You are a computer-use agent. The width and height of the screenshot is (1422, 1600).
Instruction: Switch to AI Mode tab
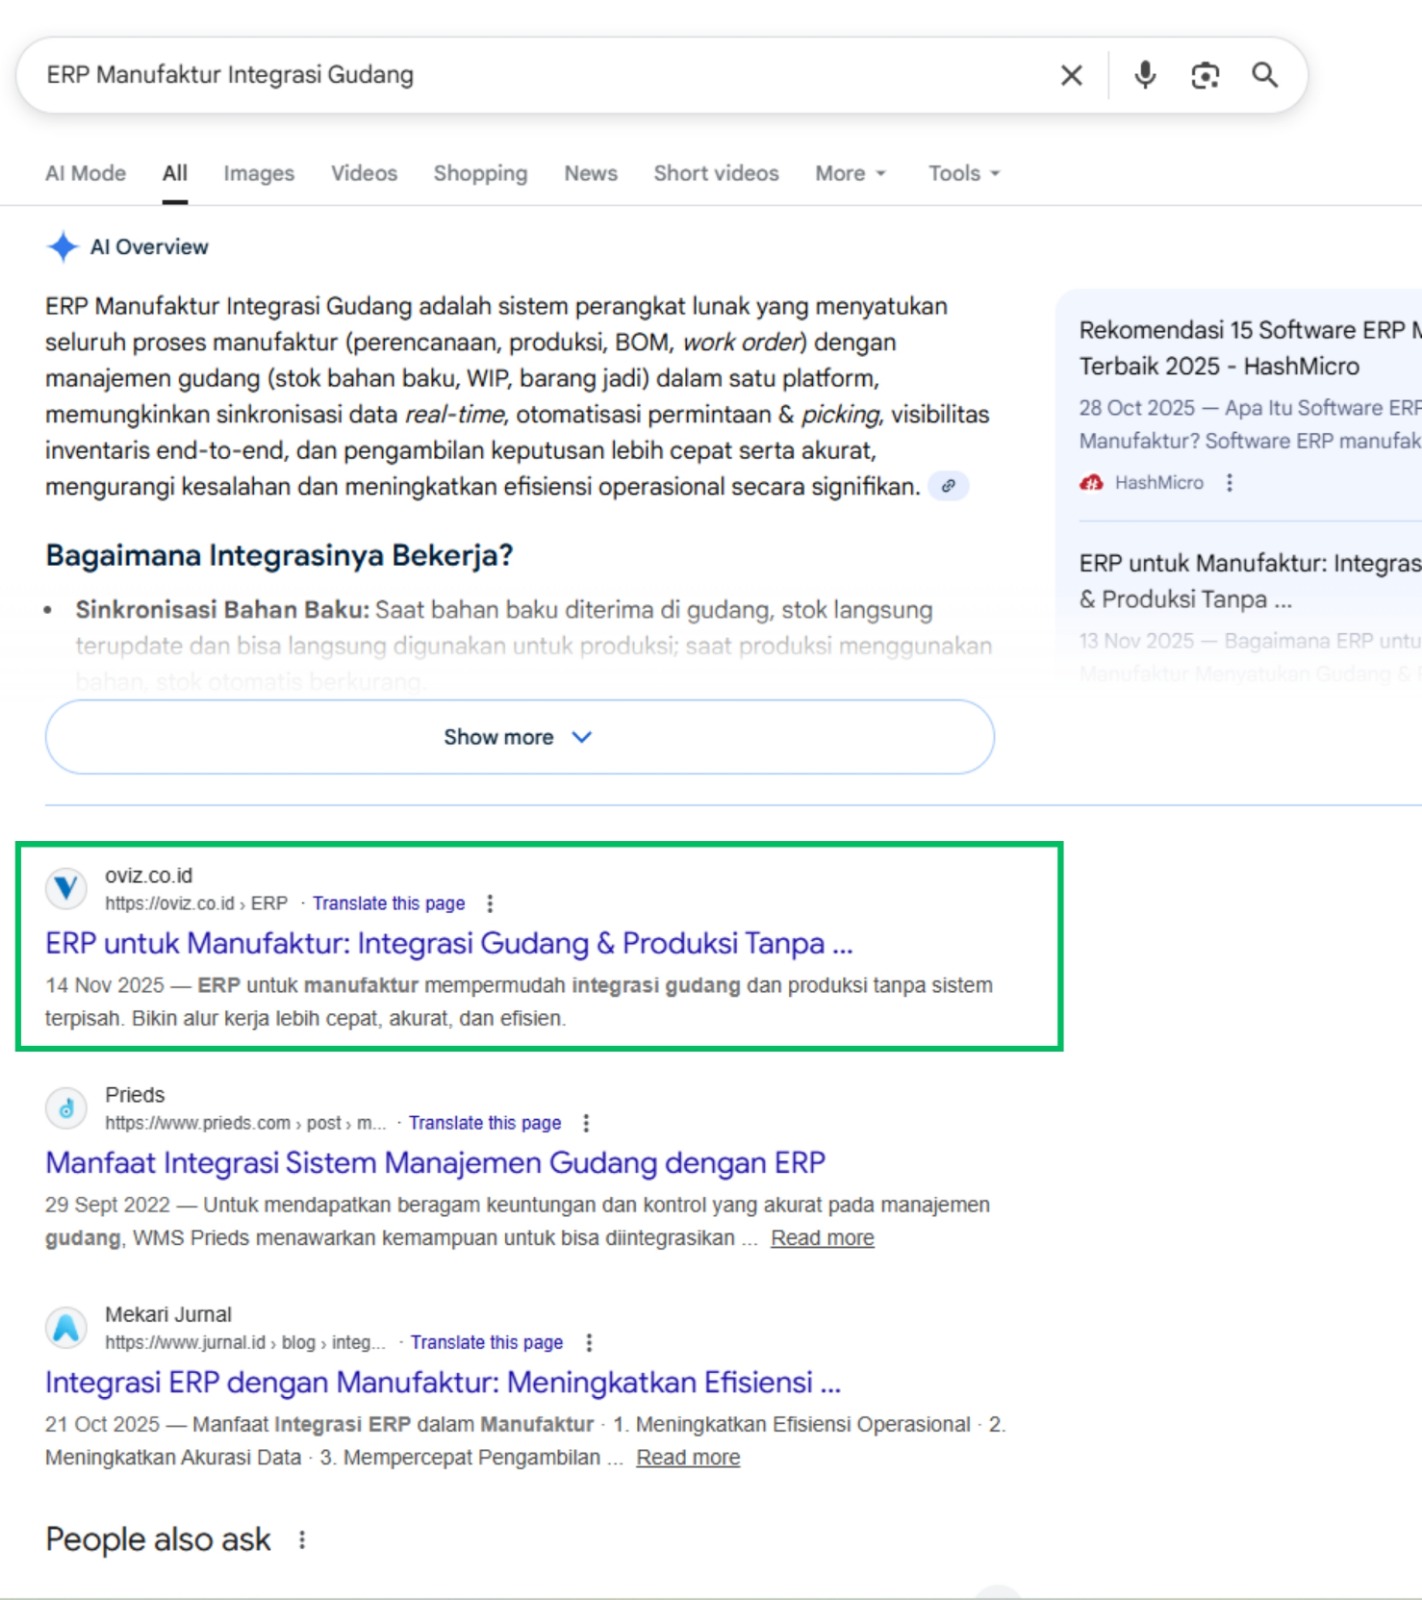86,174
